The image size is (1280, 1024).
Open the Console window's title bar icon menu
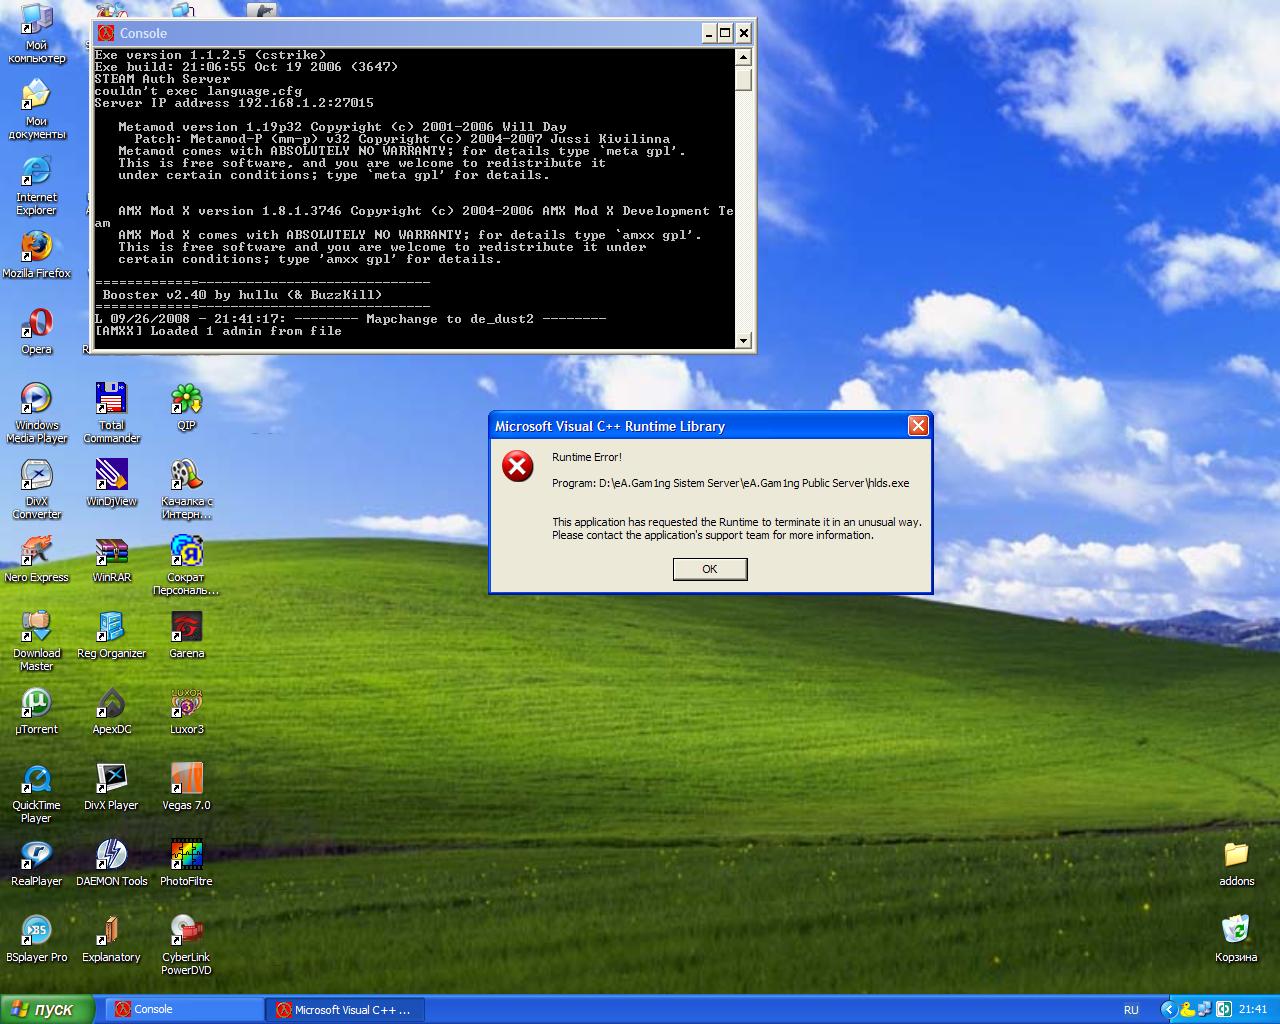(106, 33)
